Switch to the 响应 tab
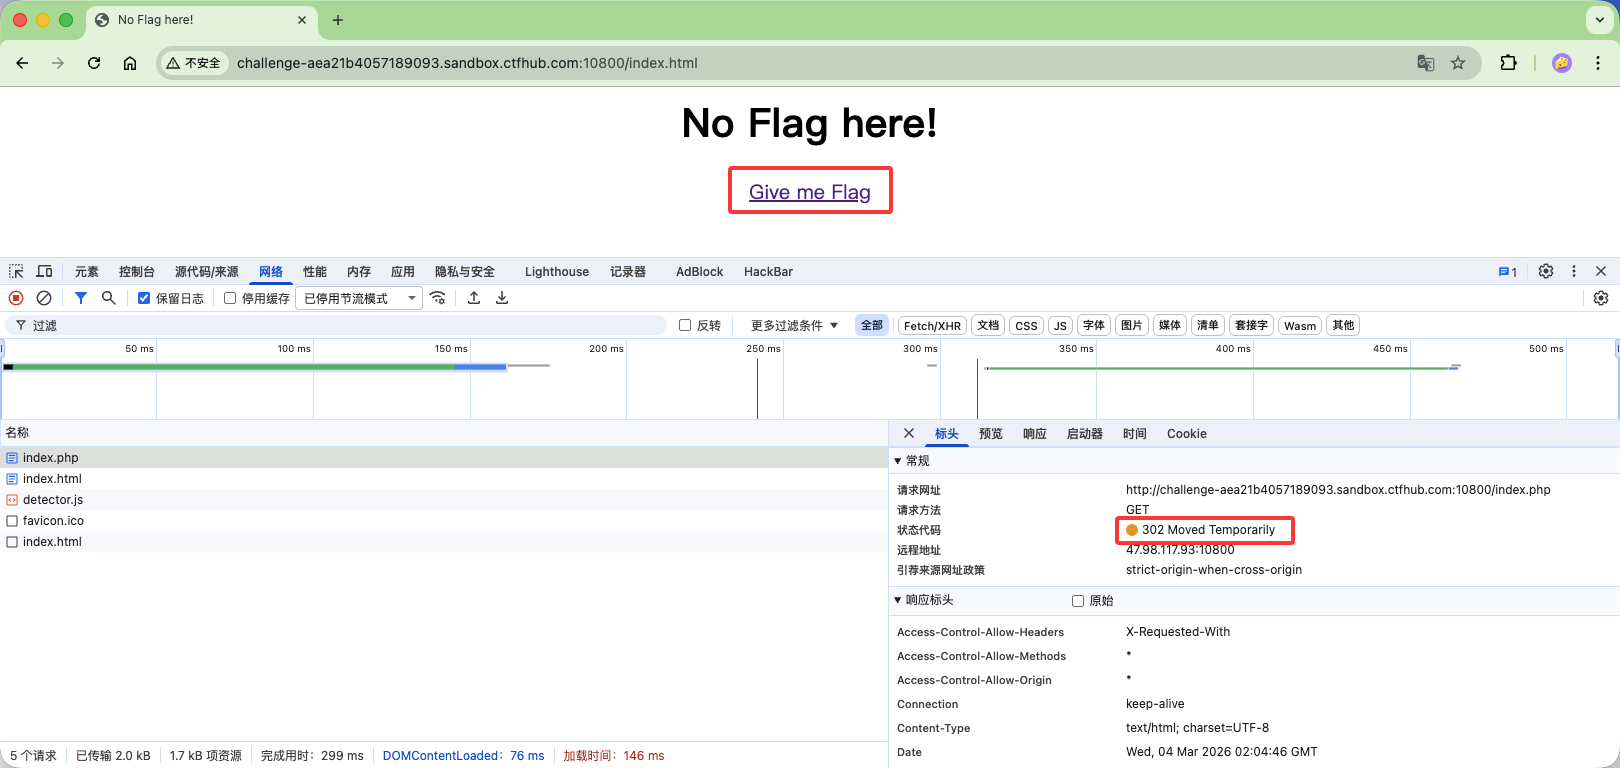 pyautogui.click(x=1034, y=434)
